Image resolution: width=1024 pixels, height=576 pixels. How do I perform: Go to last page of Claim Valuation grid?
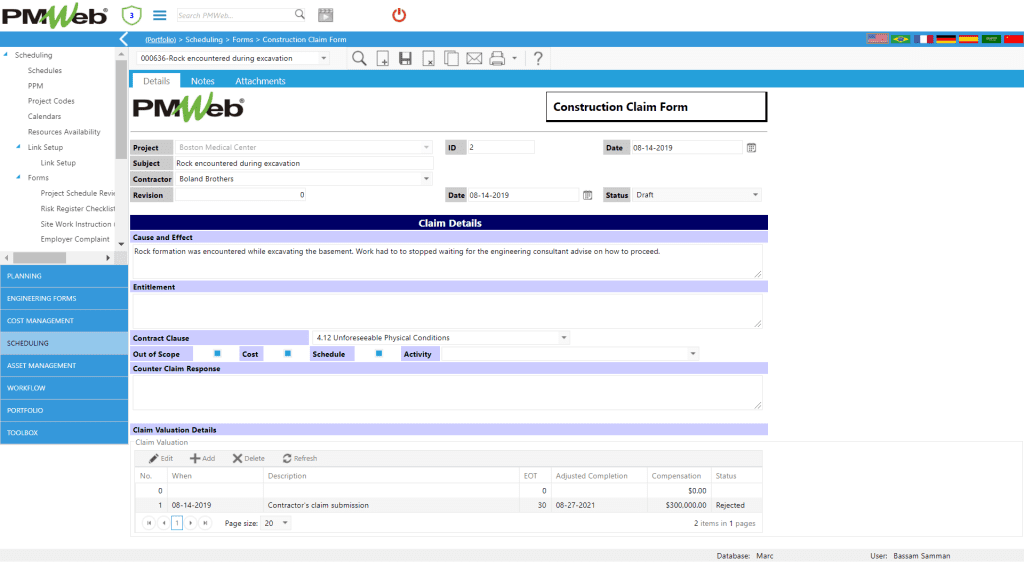(205, 522)
